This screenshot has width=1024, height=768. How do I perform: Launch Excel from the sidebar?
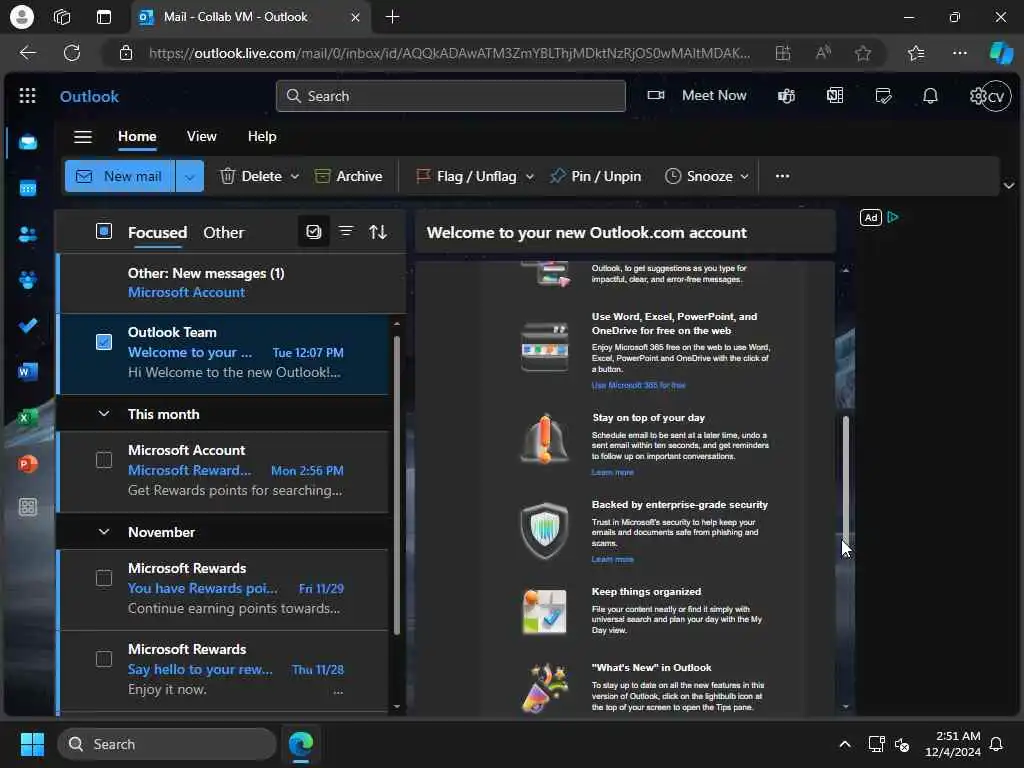tap(27, 417)
